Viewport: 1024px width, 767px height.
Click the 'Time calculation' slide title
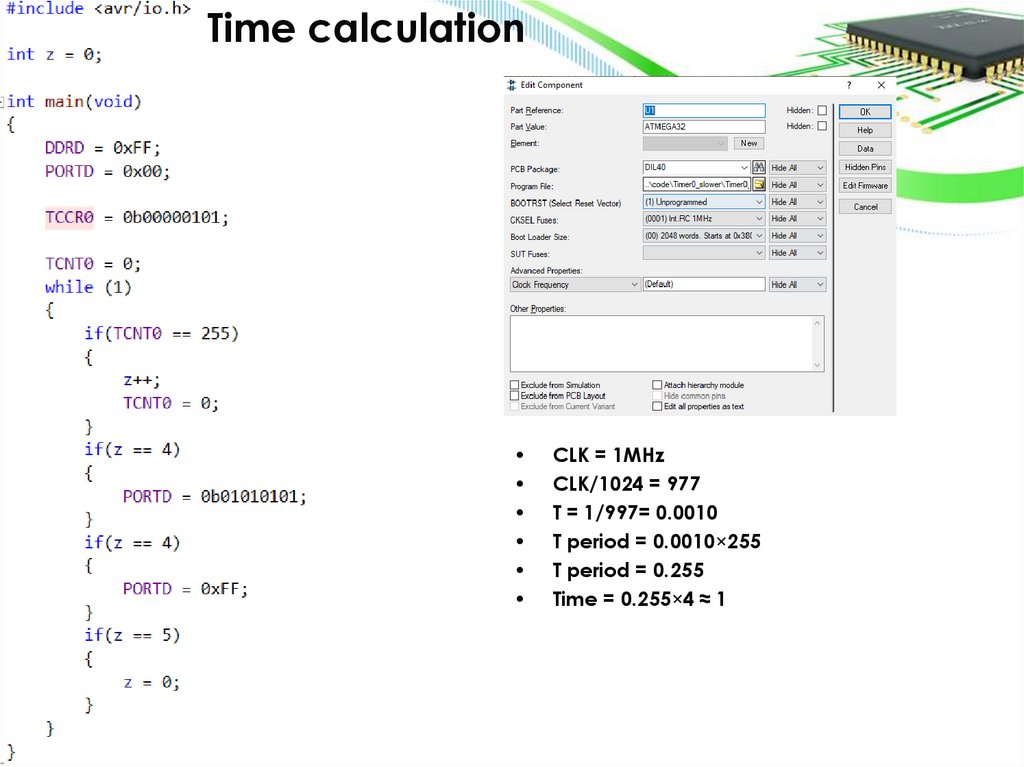(366, 28)
